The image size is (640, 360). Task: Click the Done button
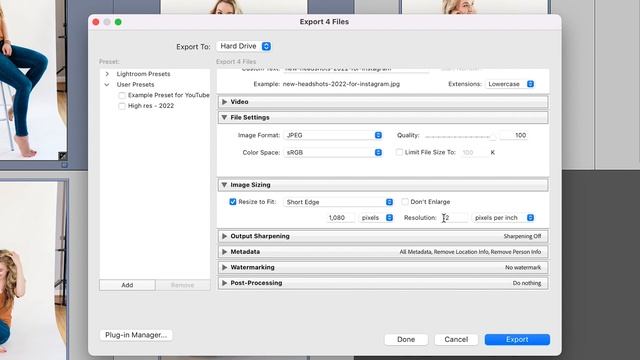tap(406, 339)
